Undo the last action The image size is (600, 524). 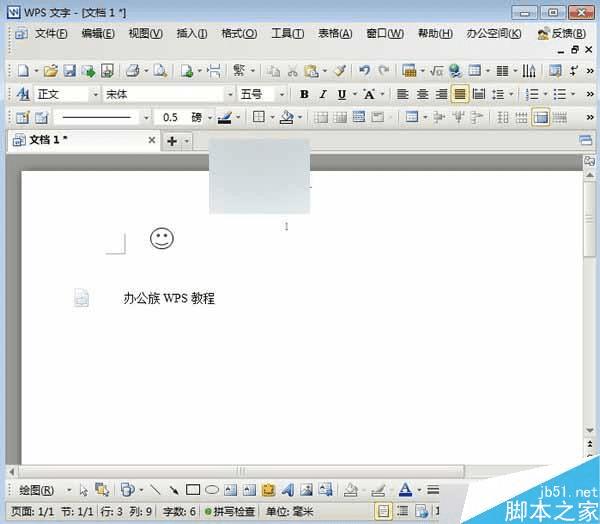click(364, 71)
